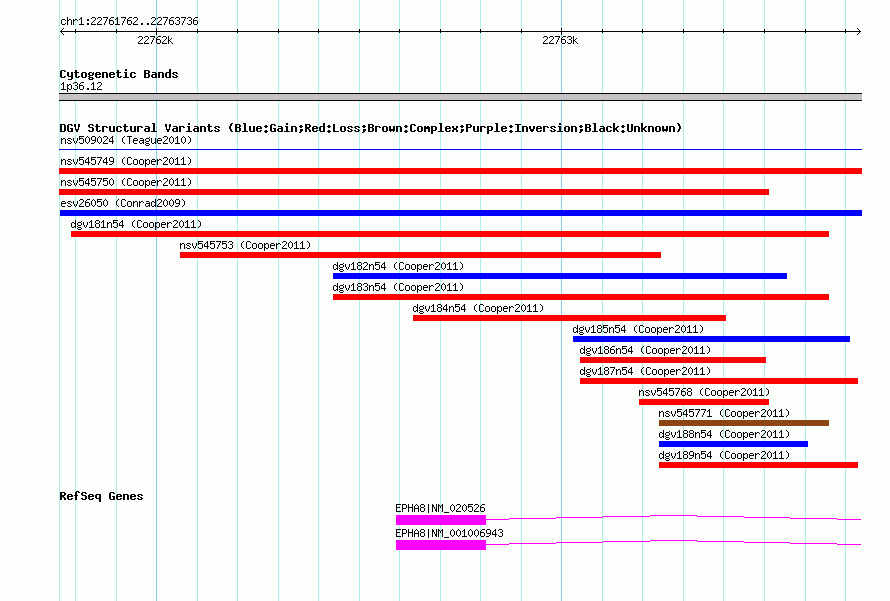Open the dgv189n54 red loss bar
Image resolution: width=890 pixels, height=601 pixels.
(758, 465)
